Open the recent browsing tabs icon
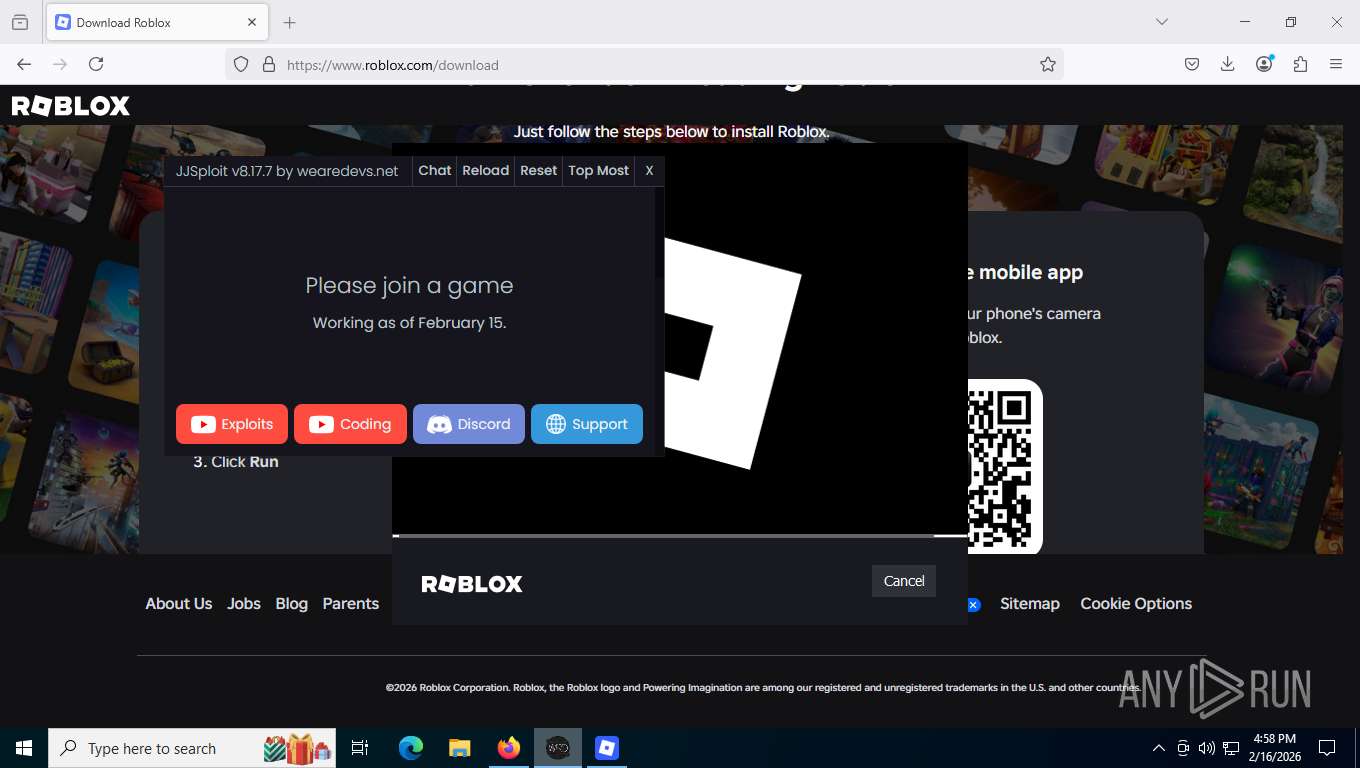Viewport: 1360px width, 768px height. pos(20,22)
